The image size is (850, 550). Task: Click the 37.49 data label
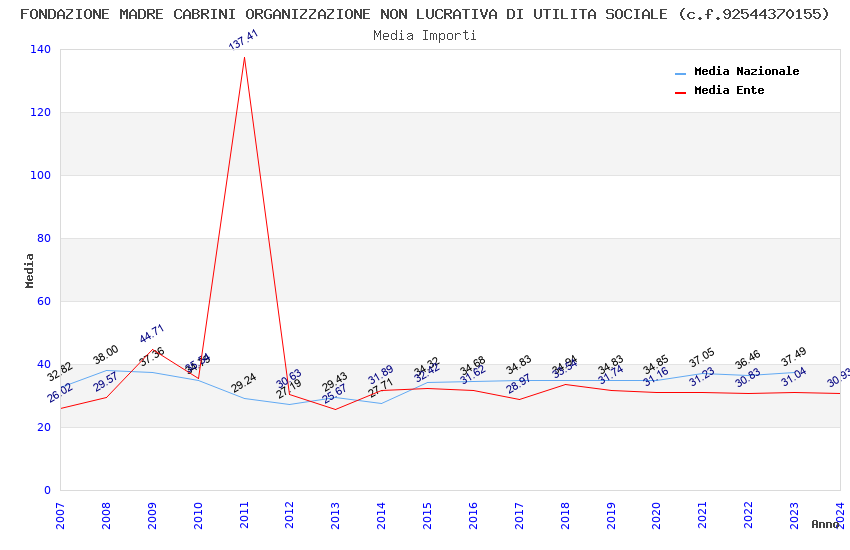[794, 357]
